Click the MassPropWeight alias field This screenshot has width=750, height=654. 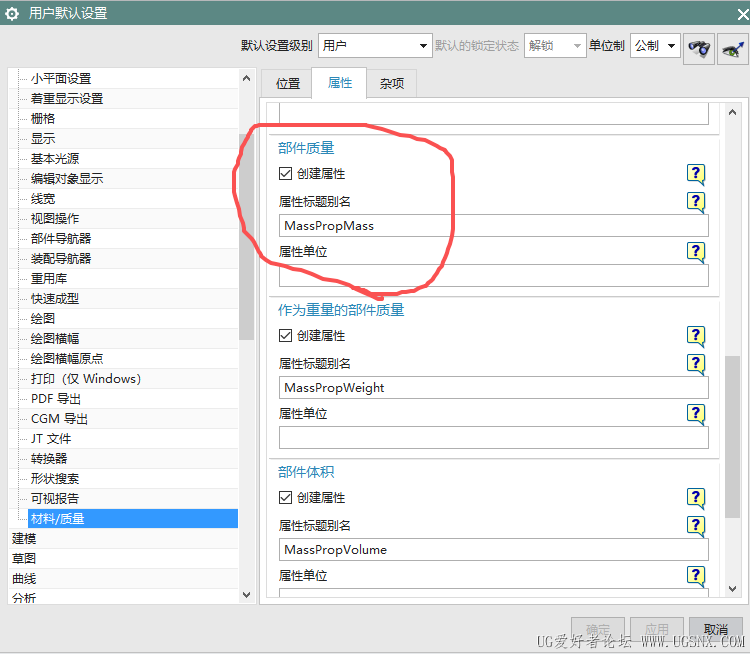click(494, 388)
